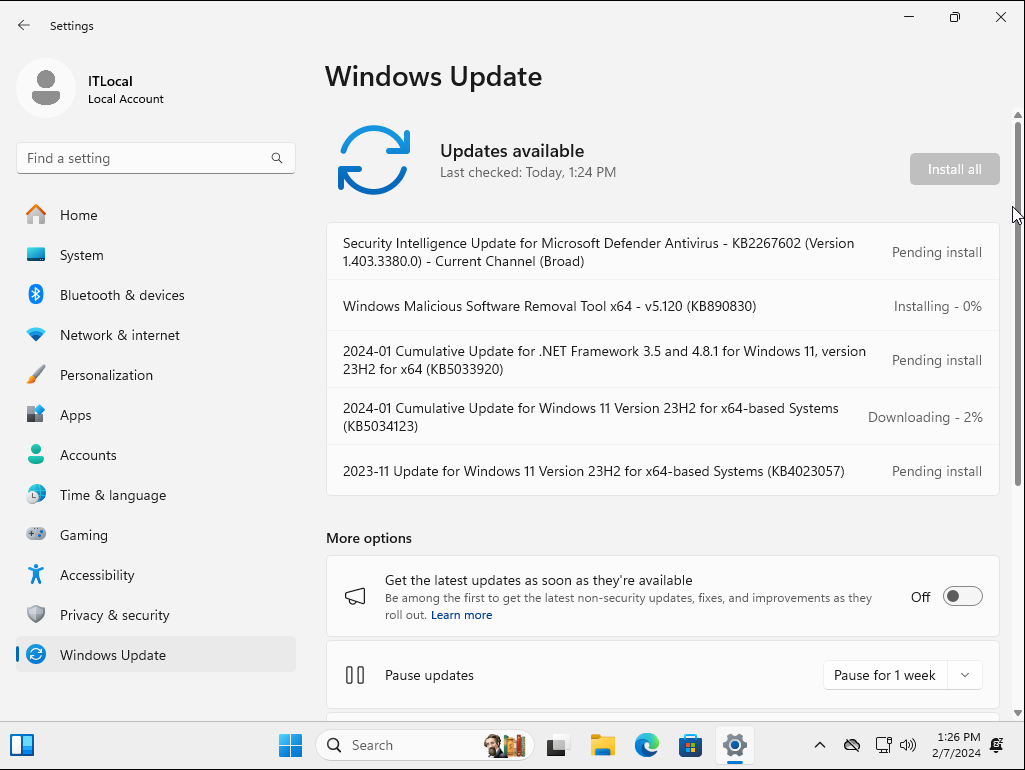Click the Installing - 0% status text
Image resolution: width=1025 pixels, height=770 pixels.
click(937, 306)
